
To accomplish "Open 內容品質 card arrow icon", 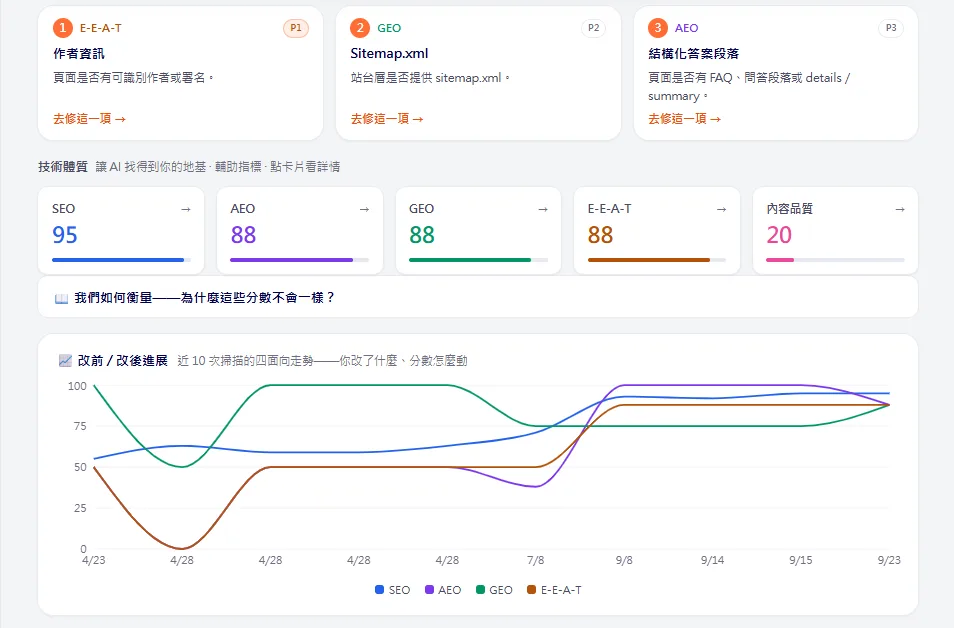I will click(x=900, y=209).
